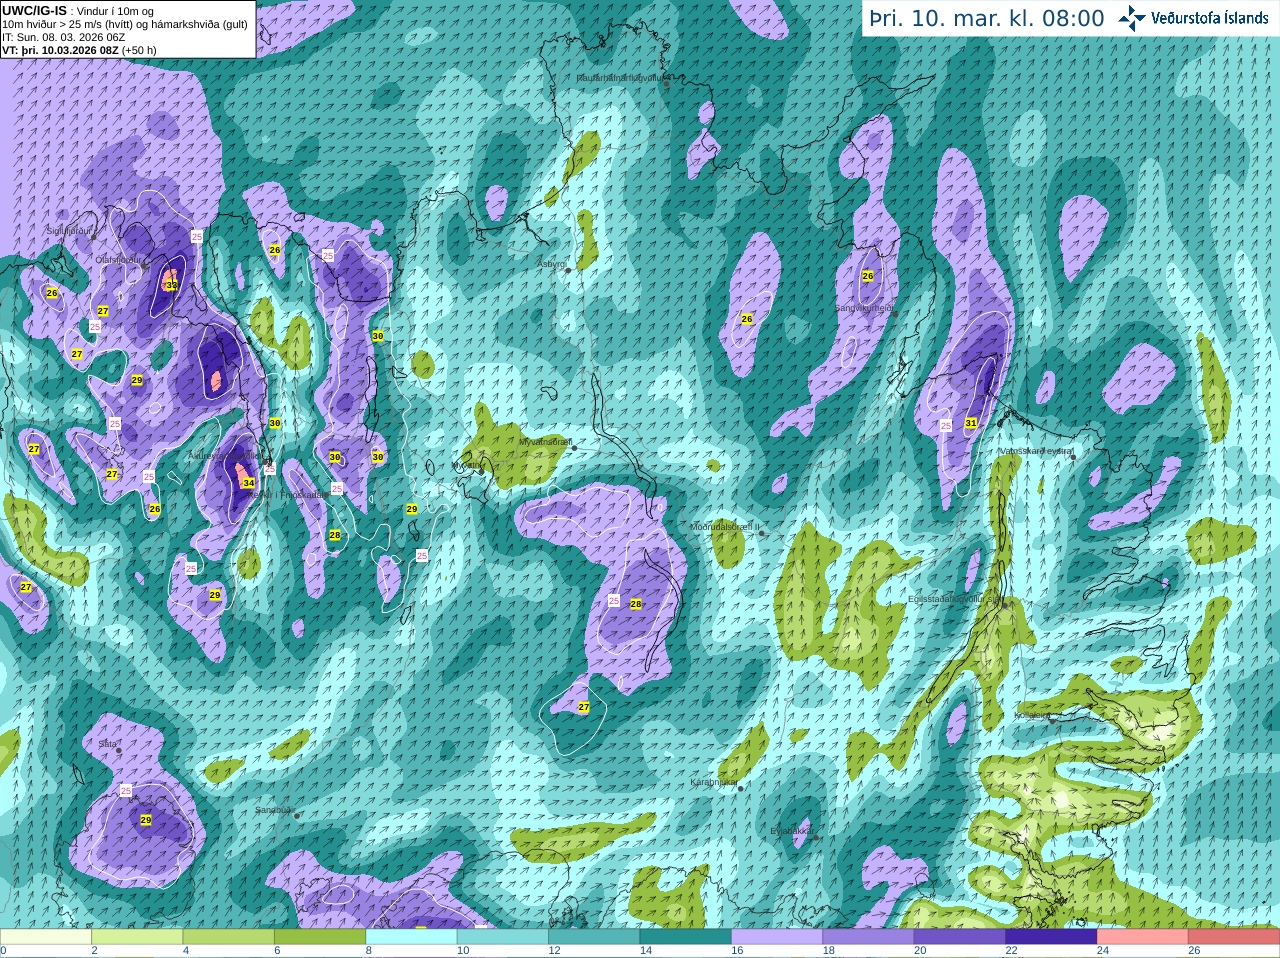The height and width of the screenshot is (958, 1280).
Task: Select the 20–22 m/s violet scale swatch
Action: coord(959,937)
